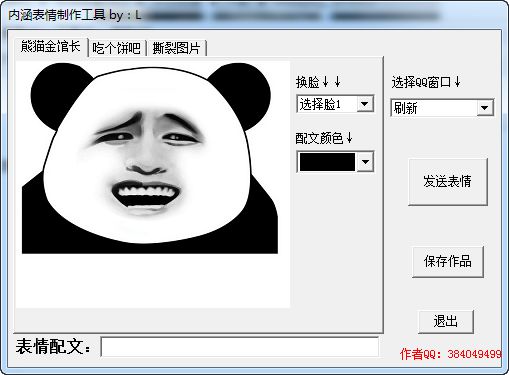Focus the 表情配文 caption input field
The width and height of the screenshot is (509, 375).
pyautogui.click(x=239, y=347)
